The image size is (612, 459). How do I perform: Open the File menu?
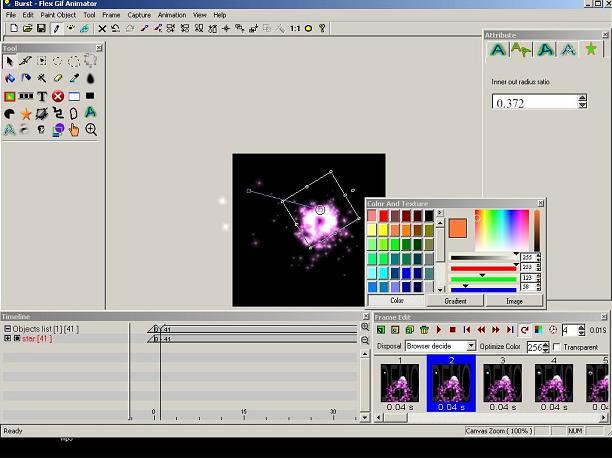click(x=11, y=15)
